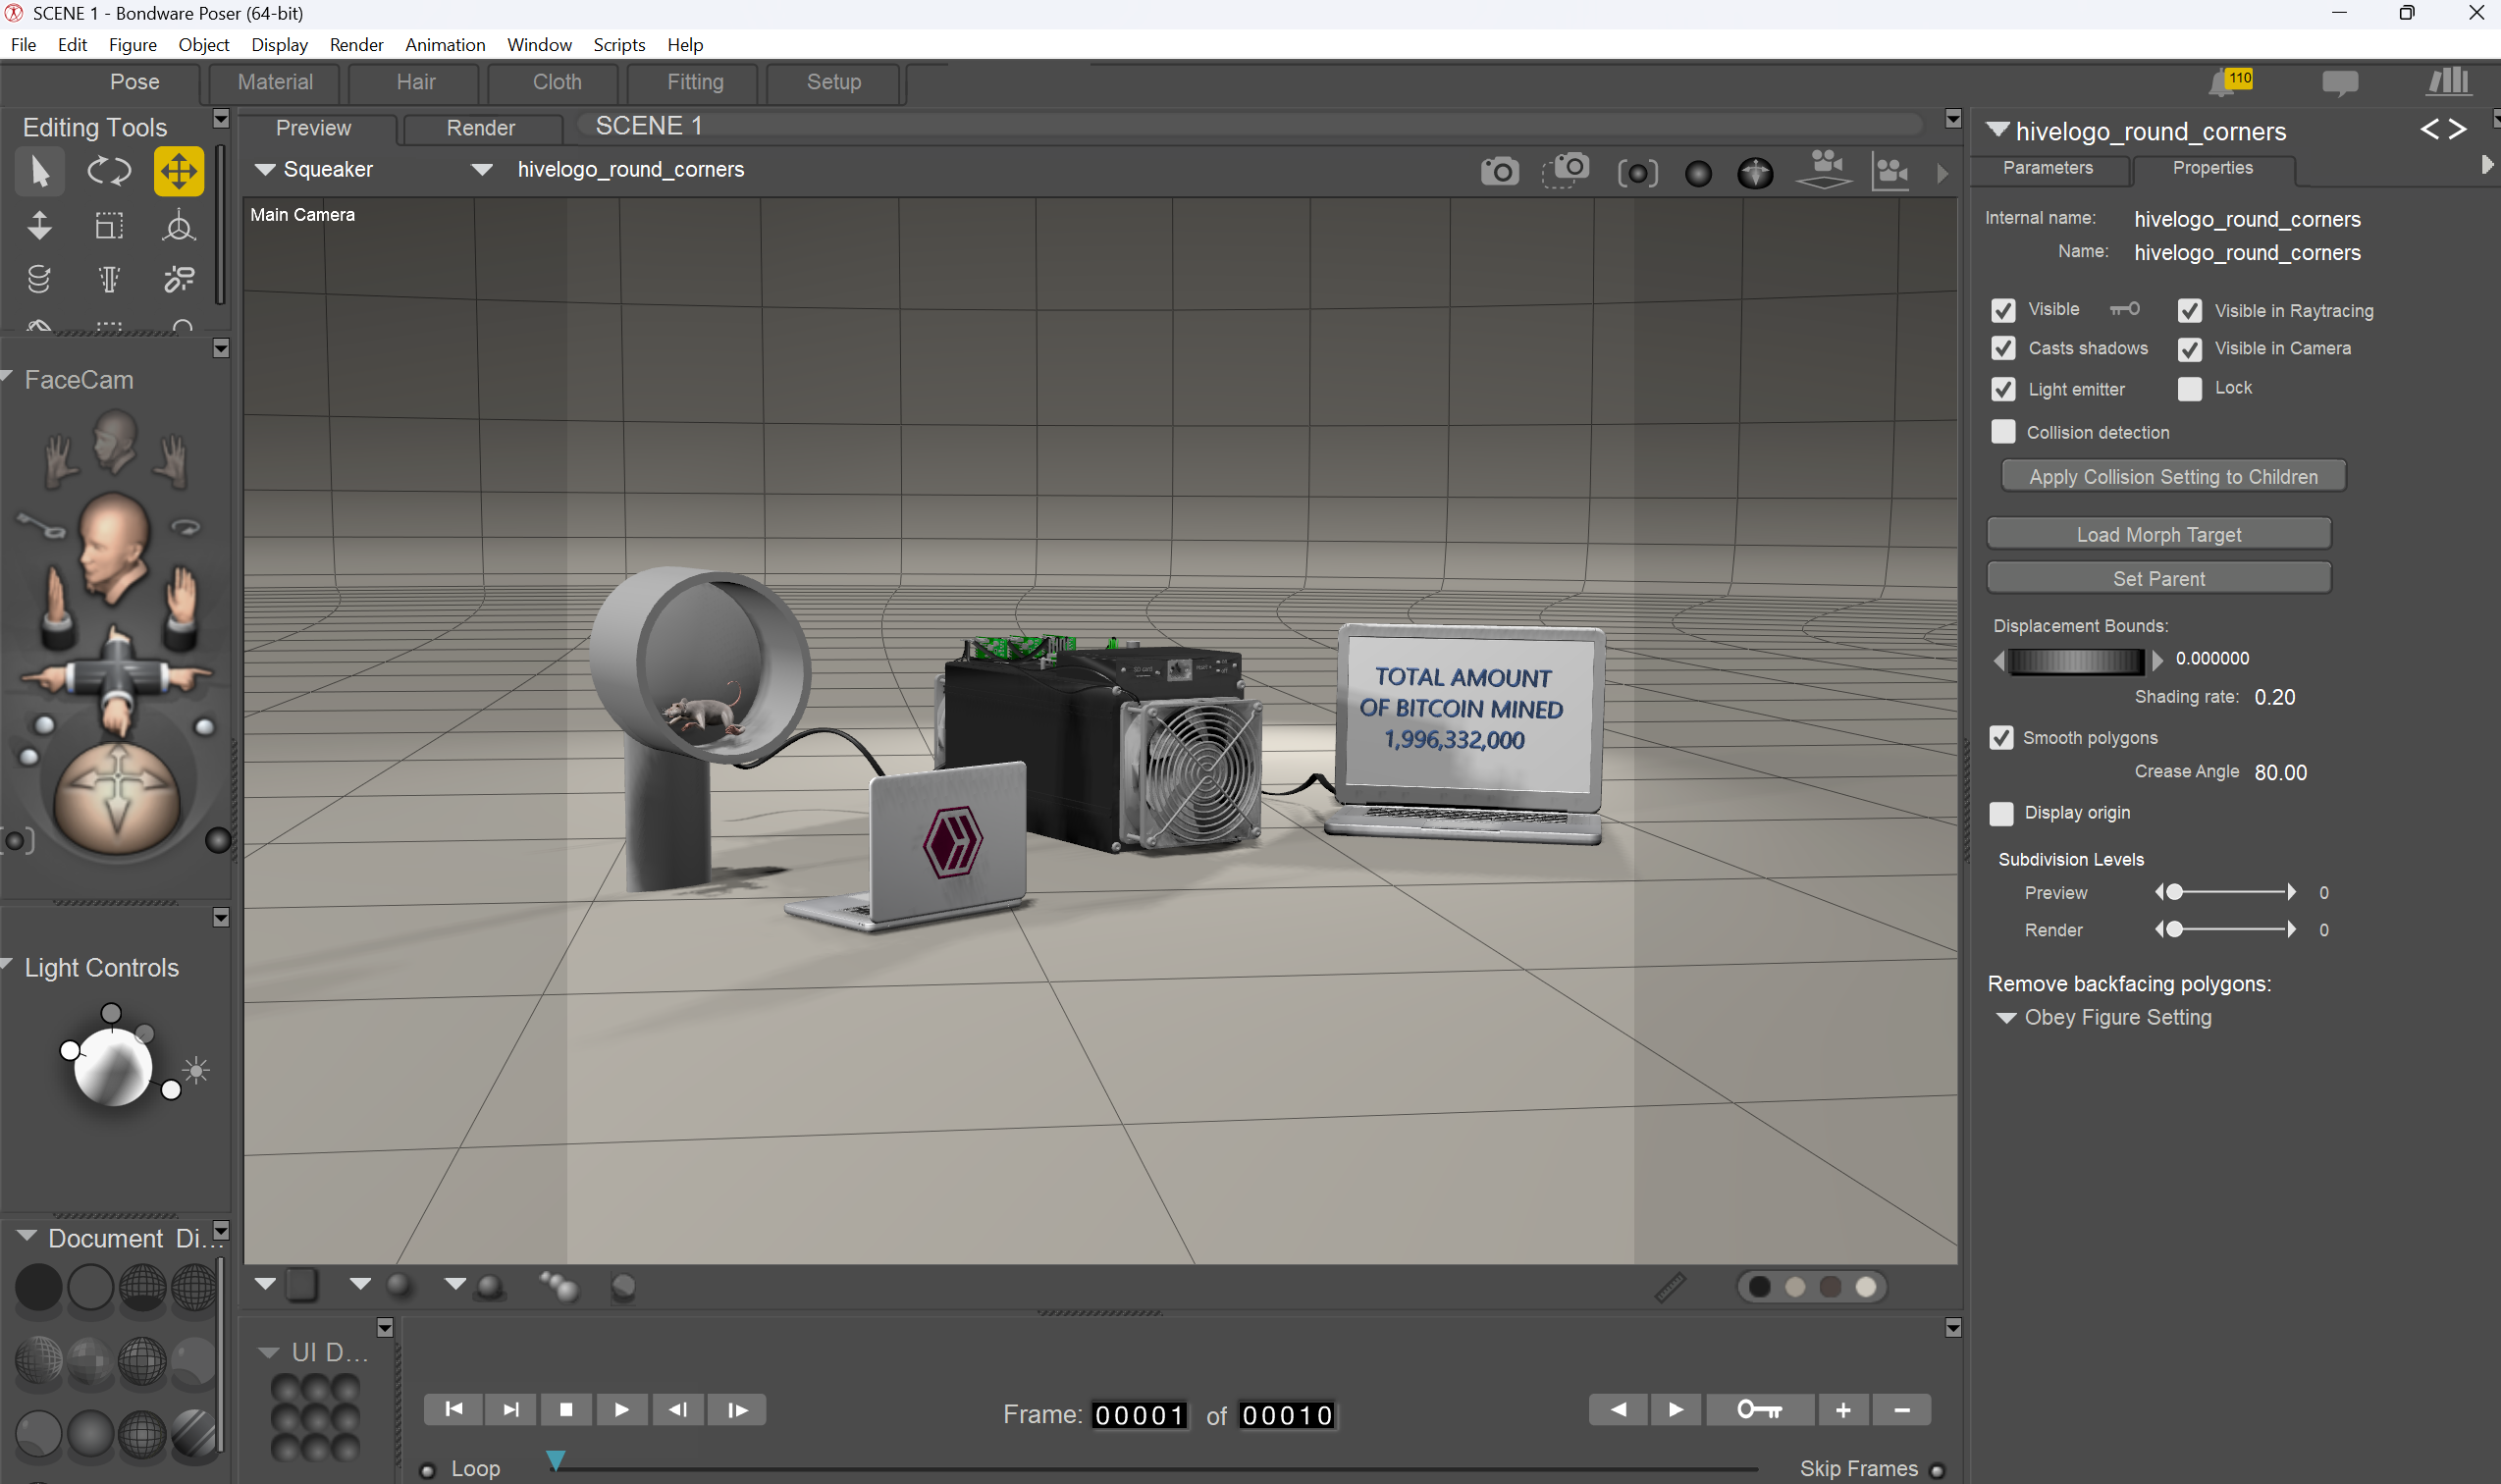Toggle the Casts shadows checkbox

[x=2003, y=348]
